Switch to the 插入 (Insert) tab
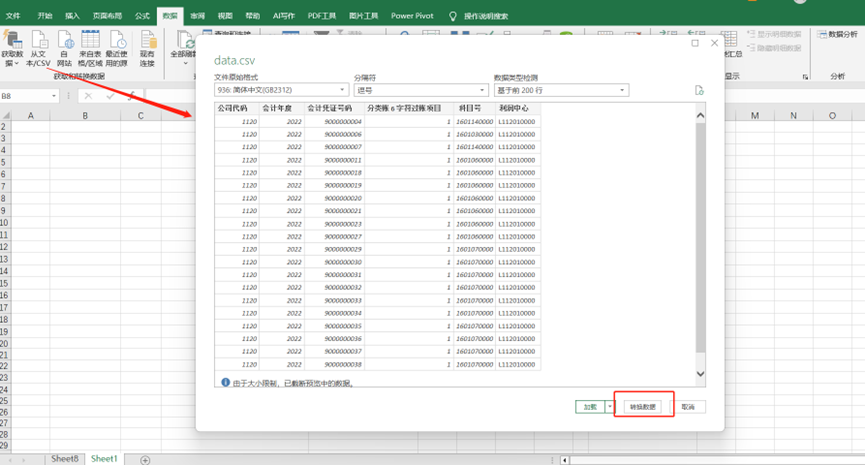Screen dimensions: 865x465 [x=72, y=16]
